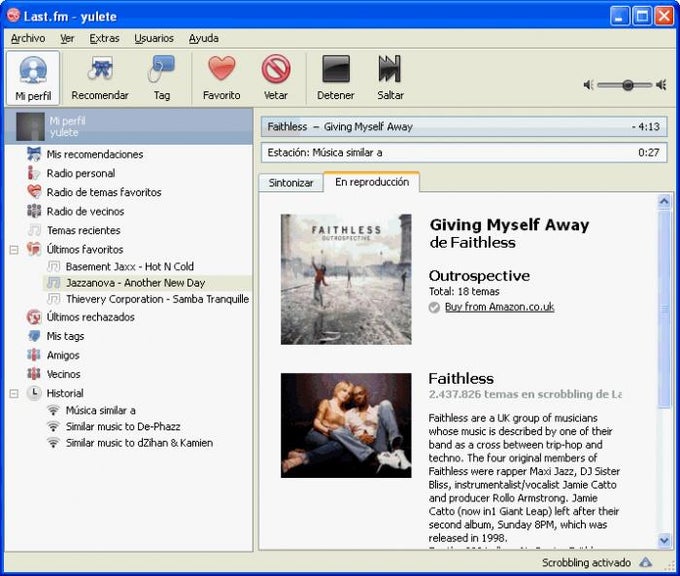Screen dimensions: 680x576
Task: Click the Estación progress bar
Action: (x=464, y=152)
